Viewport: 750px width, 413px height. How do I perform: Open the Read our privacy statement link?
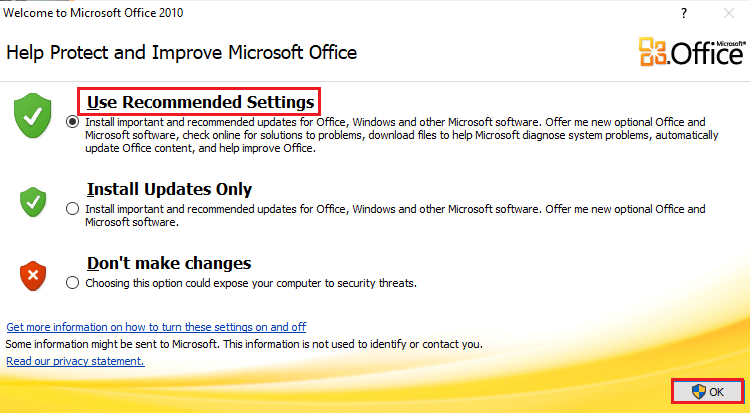coord(75,361)
